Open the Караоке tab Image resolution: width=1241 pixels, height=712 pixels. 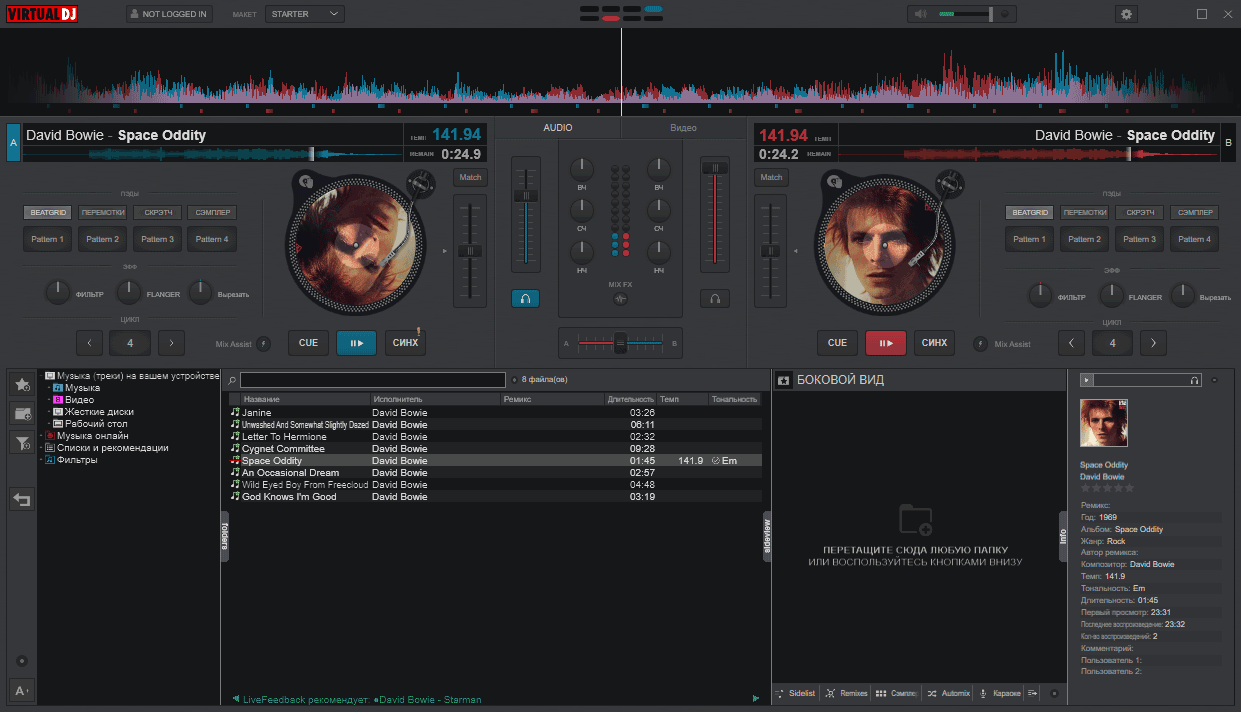point(1000,693)
